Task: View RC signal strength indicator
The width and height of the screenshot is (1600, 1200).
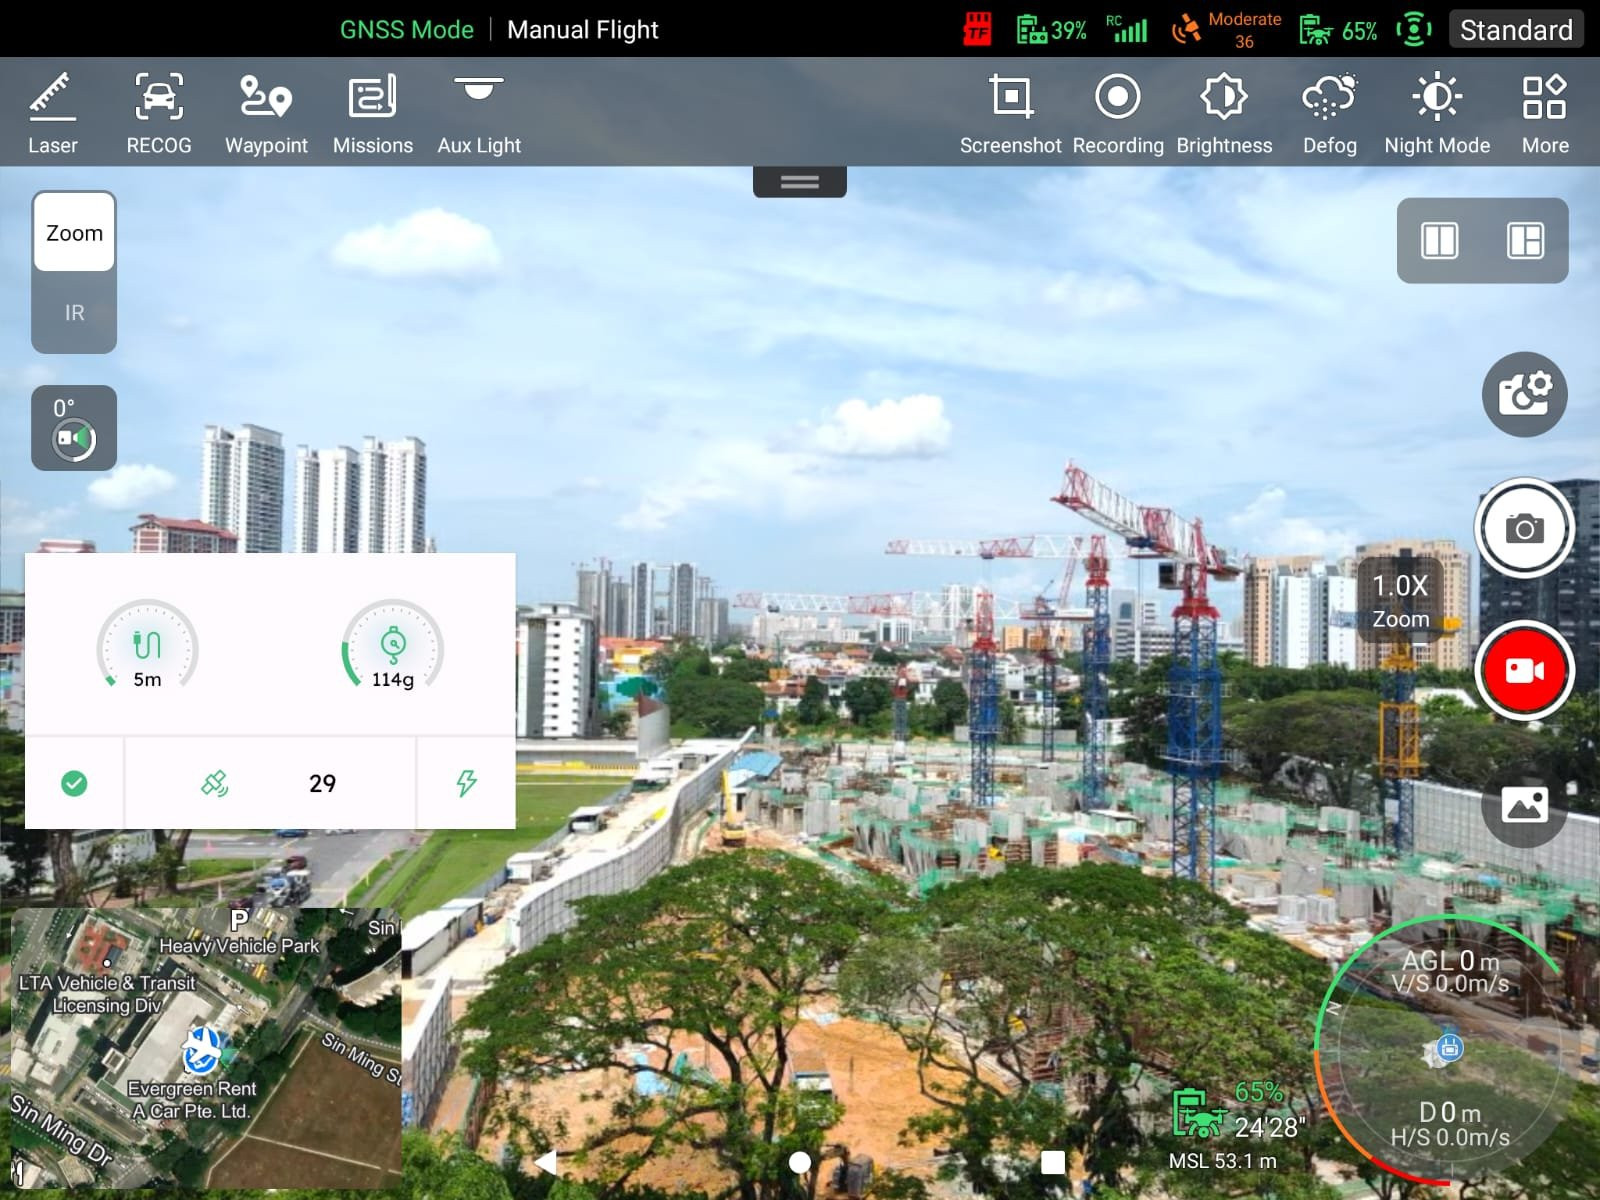Action: tap(1127, 29)
